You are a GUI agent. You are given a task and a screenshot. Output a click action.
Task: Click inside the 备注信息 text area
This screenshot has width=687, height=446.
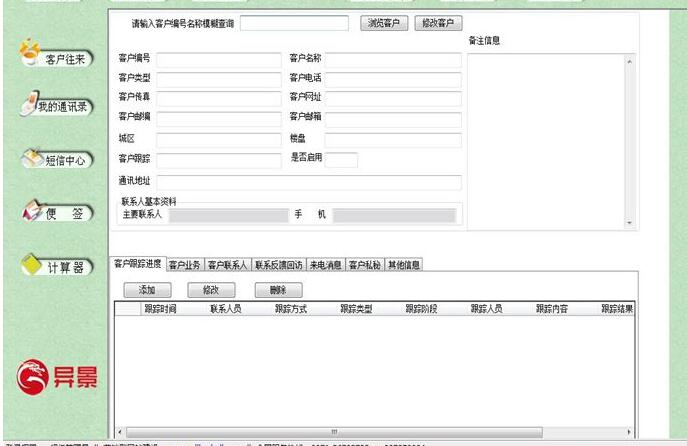[x=546, y=142]
